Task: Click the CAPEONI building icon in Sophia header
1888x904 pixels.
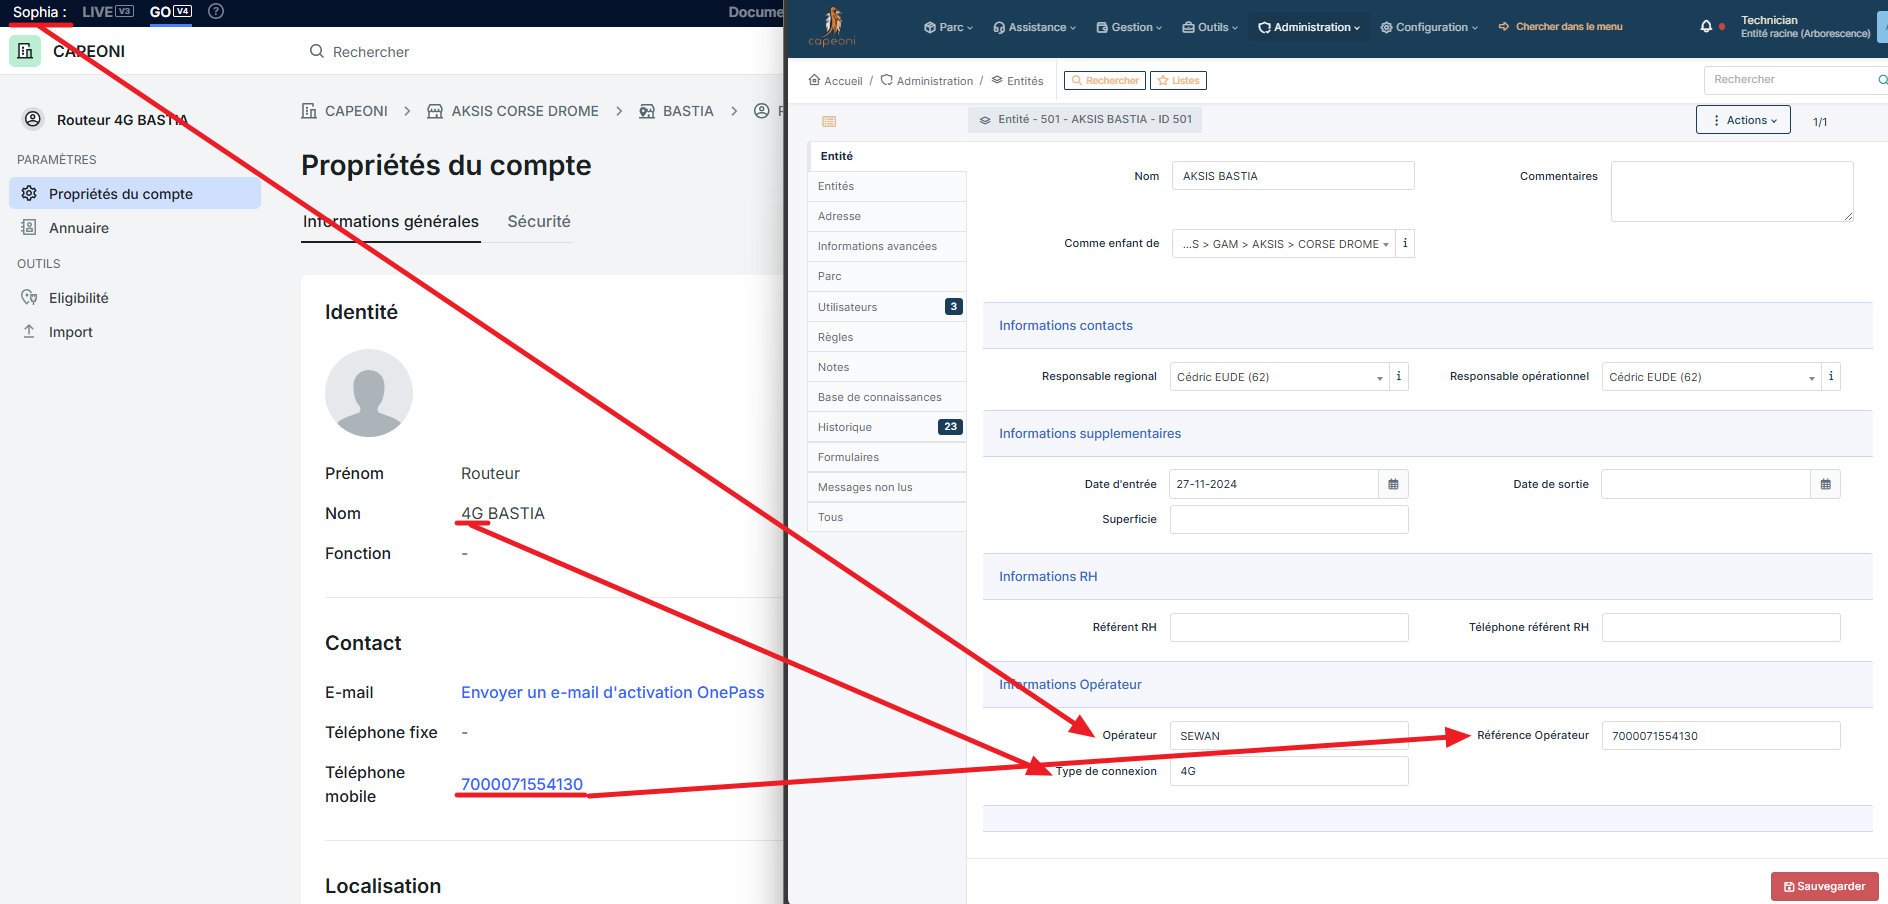Action: [25, 51]
